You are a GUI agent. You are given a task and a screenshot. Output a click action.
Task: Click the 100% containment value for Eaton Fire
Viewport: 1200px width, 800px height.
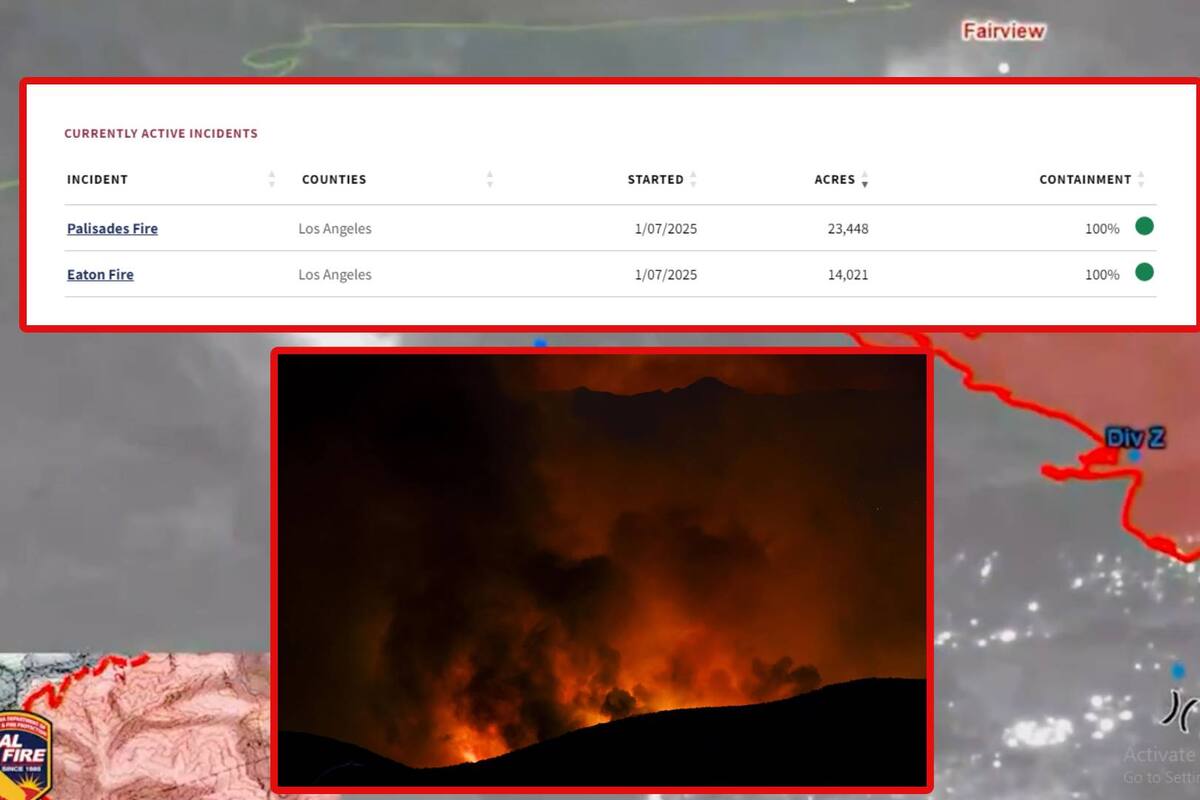coord(1101,273)
